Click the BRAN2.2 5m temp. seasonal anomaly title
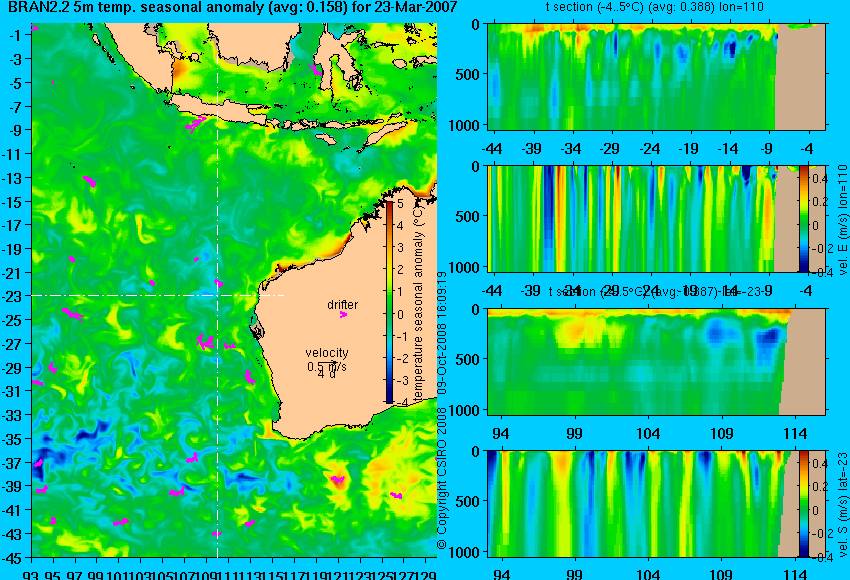Viewport: 850px width, 580px height. (233, 8)
